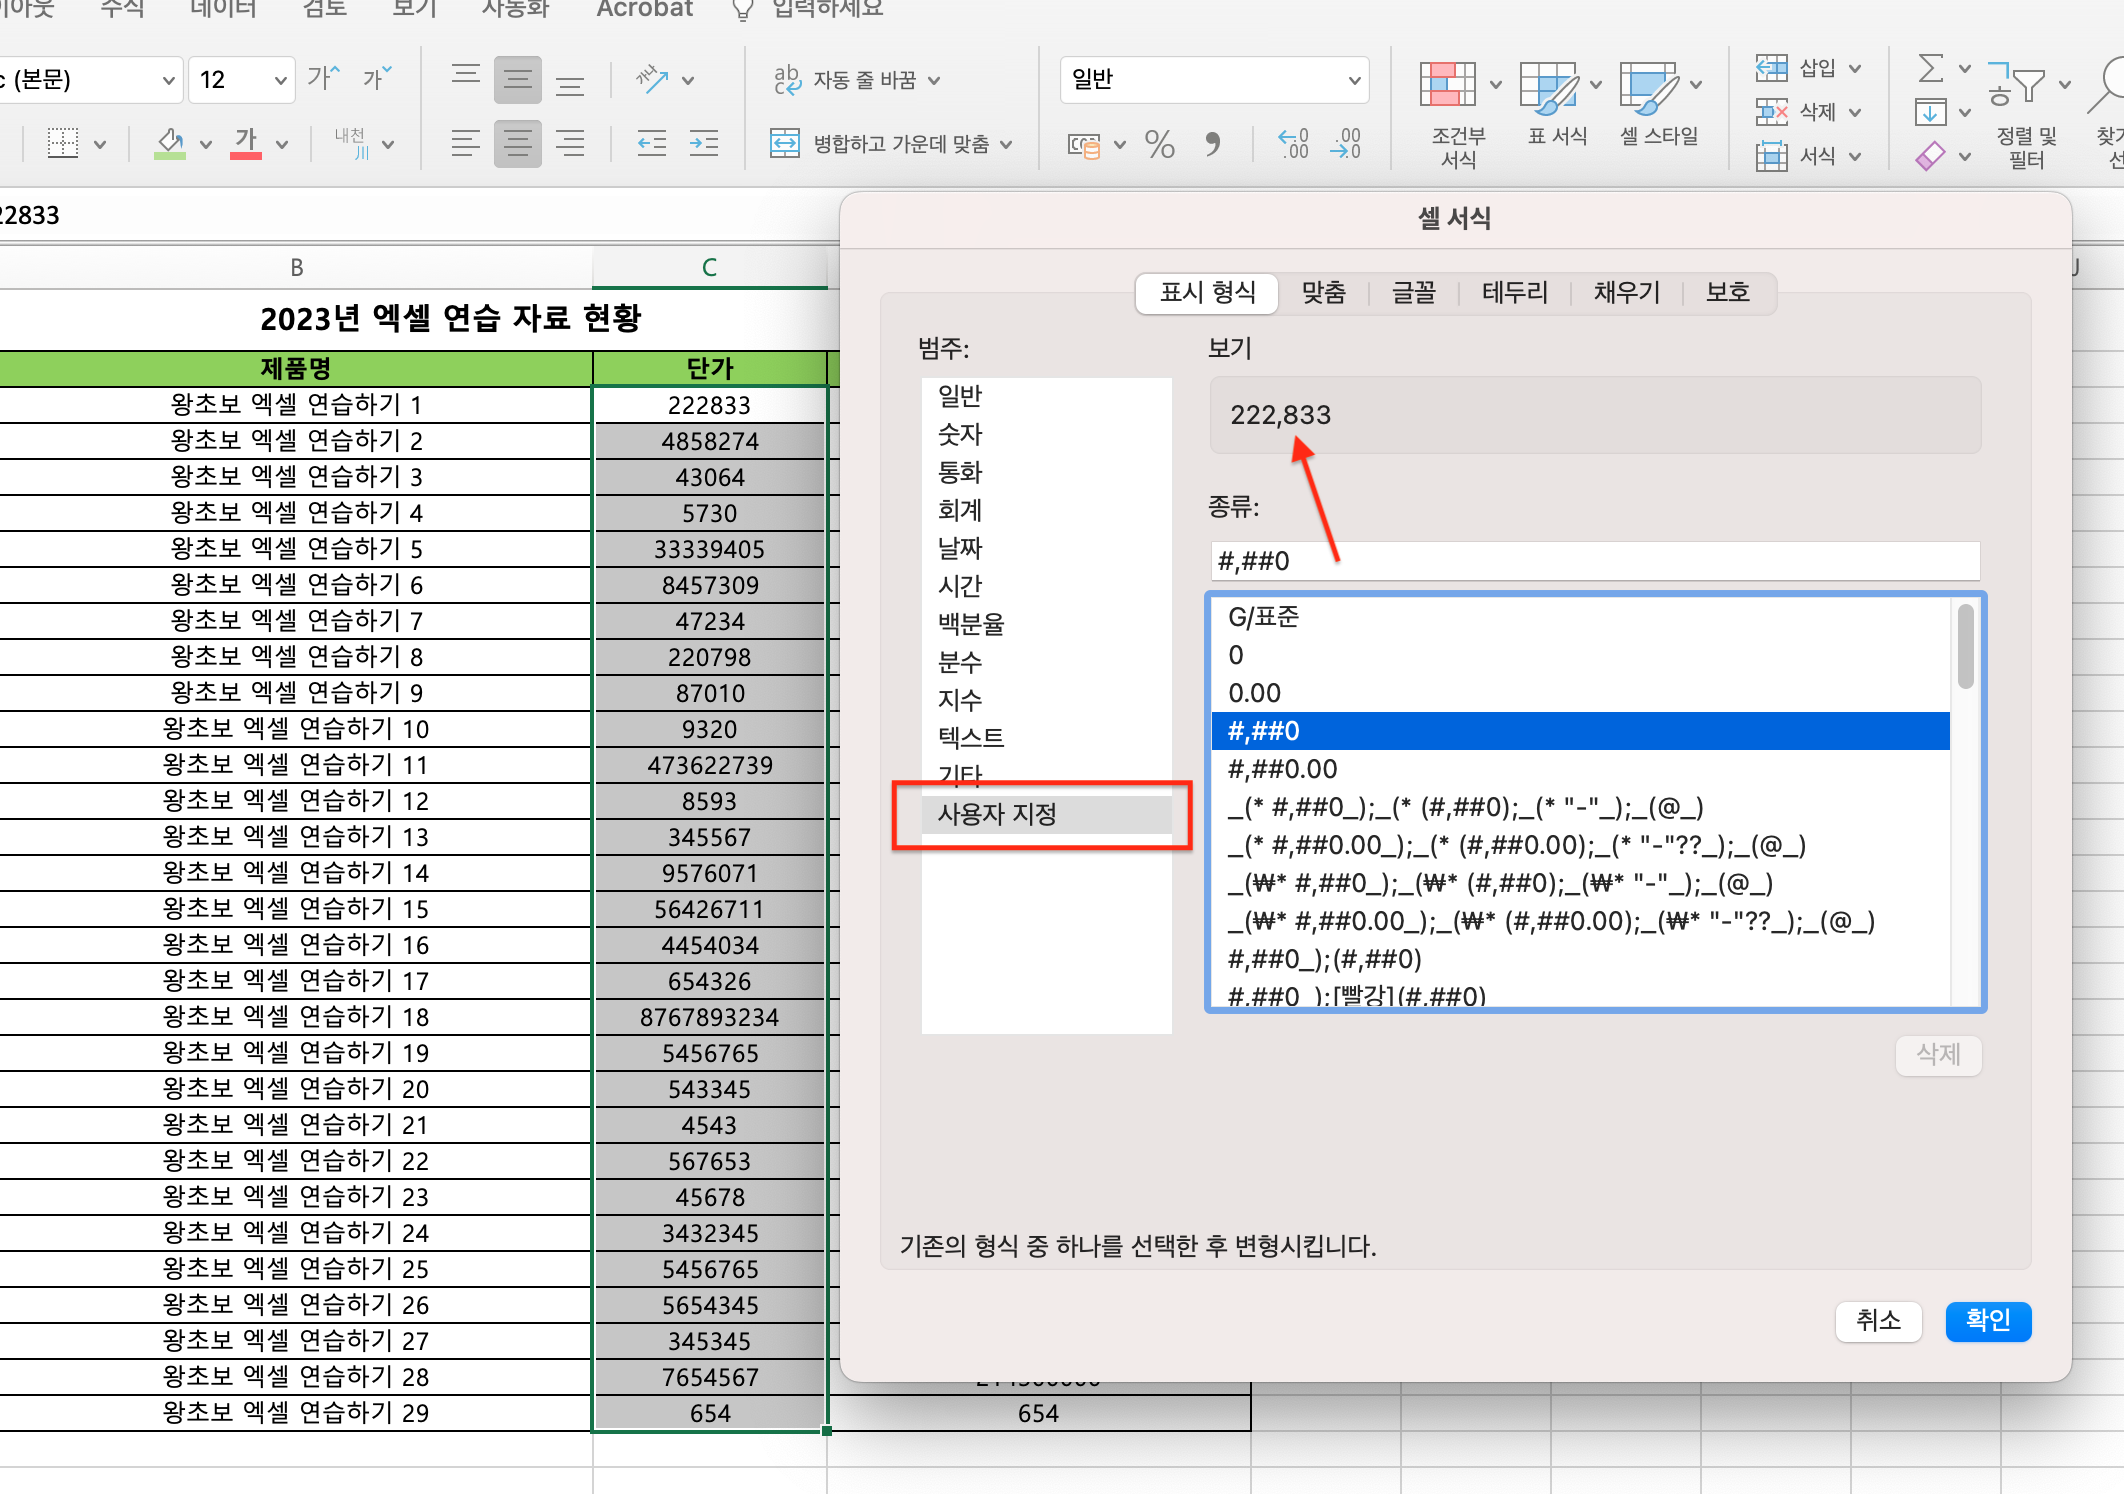2124x1494 pixels.
Task: Click disabled 삭제 button under list
Action: (1938, 1055)
